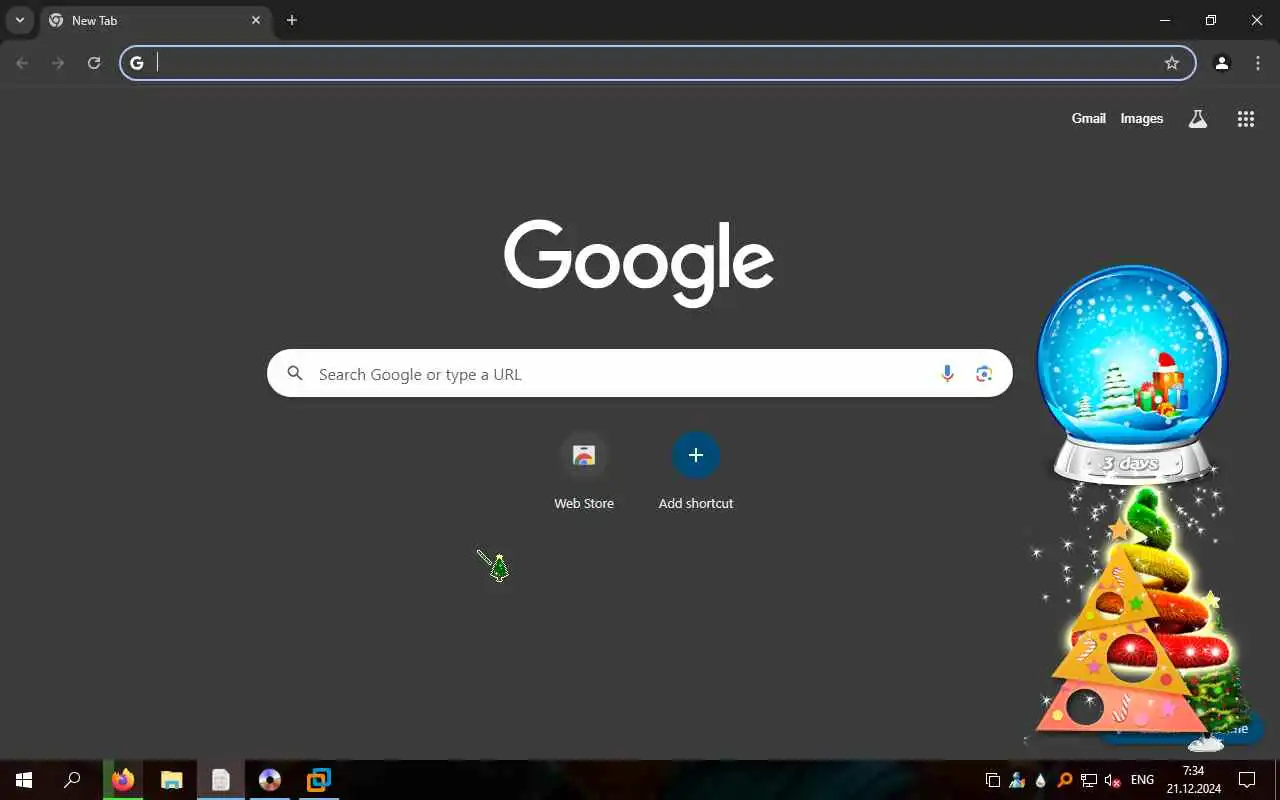Click the orange magnifier tray icon
This screenshot has height=800, width=1280.
1065,780
